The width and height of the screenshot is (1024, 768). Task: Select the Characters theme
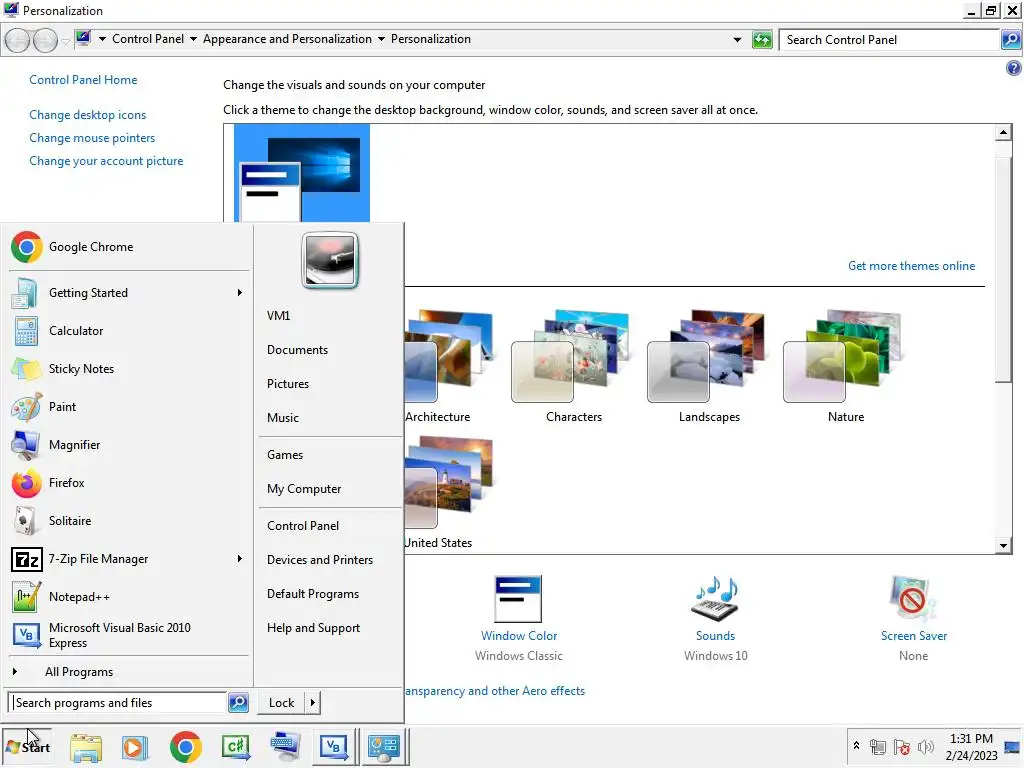point(573,366)
